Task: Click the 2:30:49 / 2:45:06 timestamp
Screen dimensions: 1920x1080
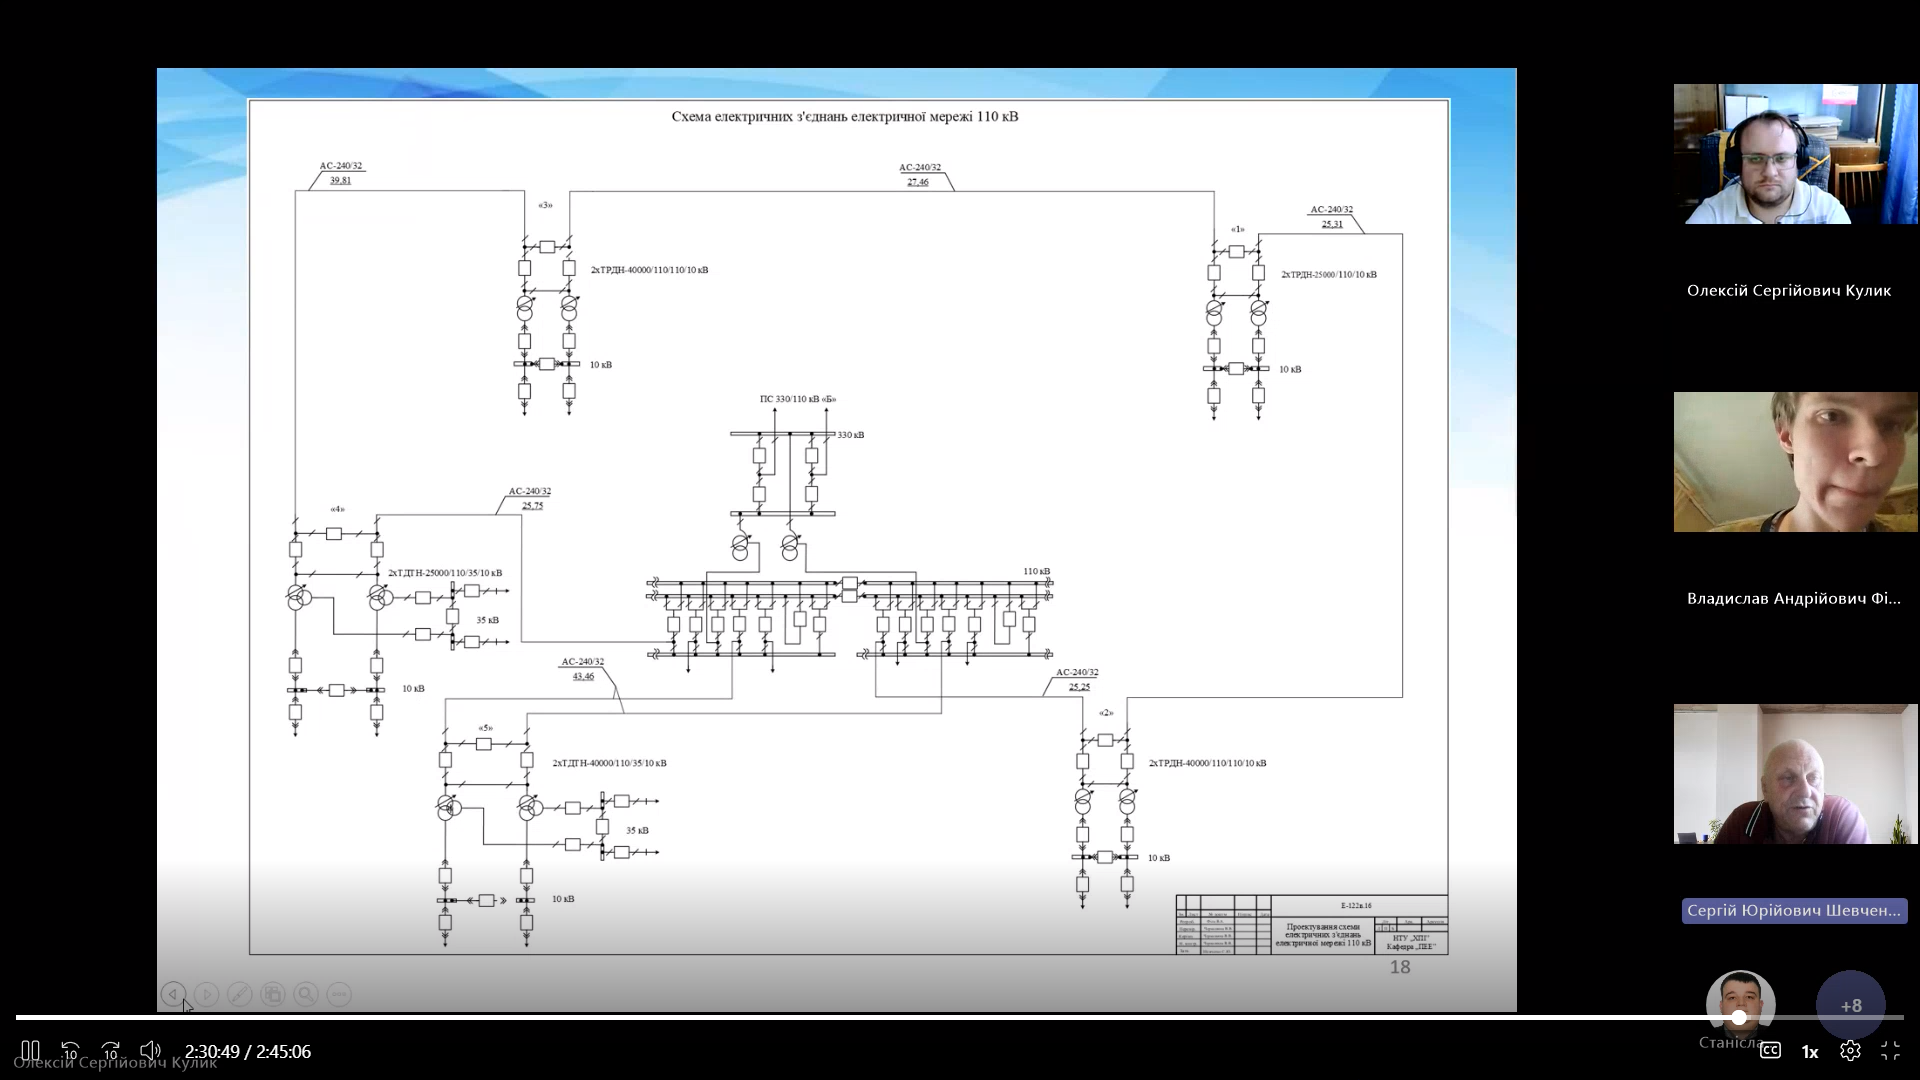Action: 248,1052
